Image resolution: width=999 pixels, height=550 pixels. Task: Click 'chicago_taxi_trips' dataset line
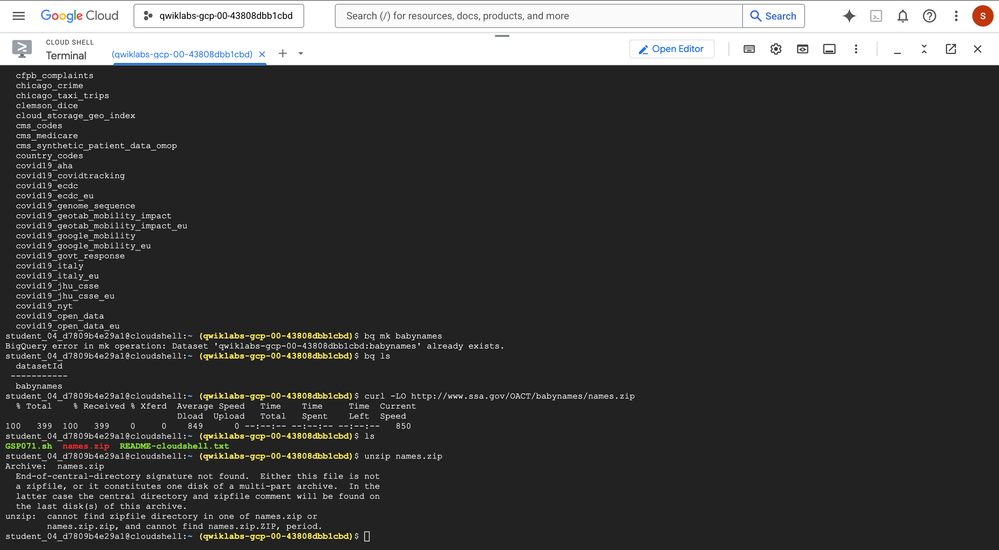click(x=62, y=96)
